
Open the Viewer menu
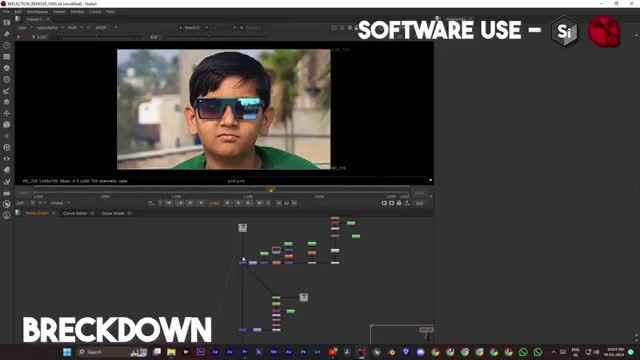click(59, 12)
